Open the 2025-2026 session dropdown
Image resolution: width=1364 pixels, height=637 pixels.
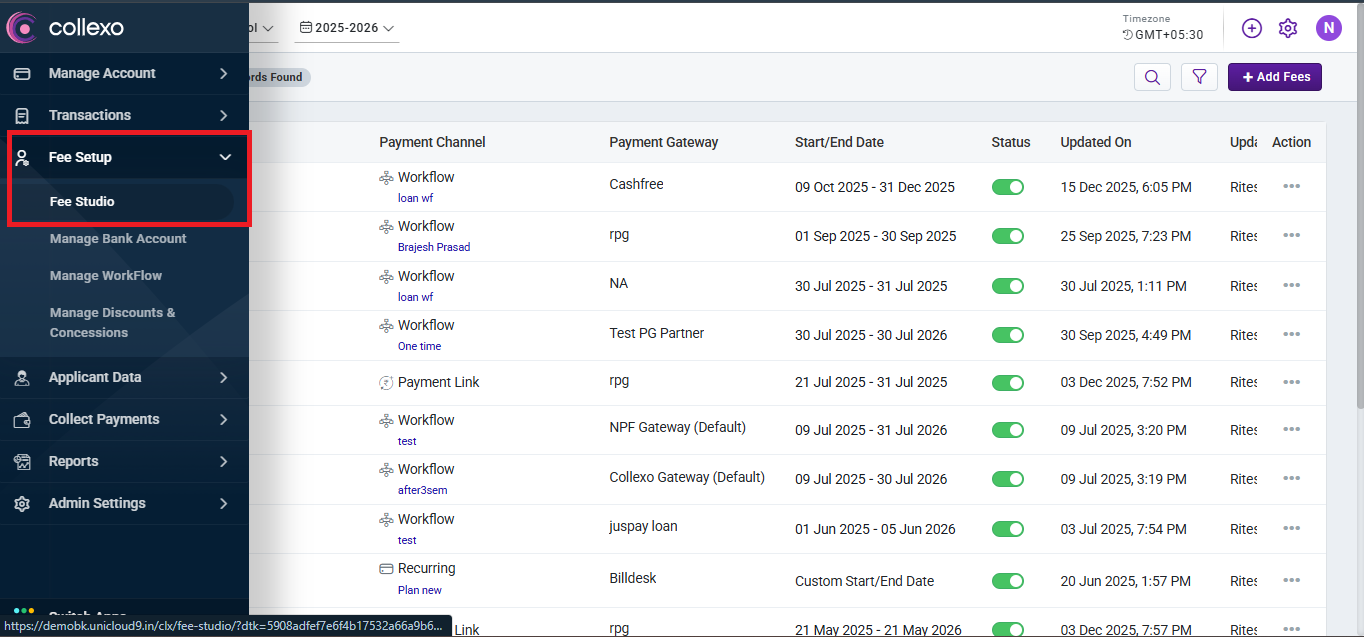(x=347, y=28)
